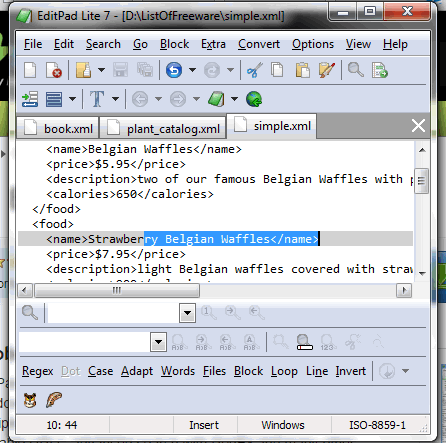Click the Cut scissors icon
The width and height of the screenshot is (446, 443).
255,70
